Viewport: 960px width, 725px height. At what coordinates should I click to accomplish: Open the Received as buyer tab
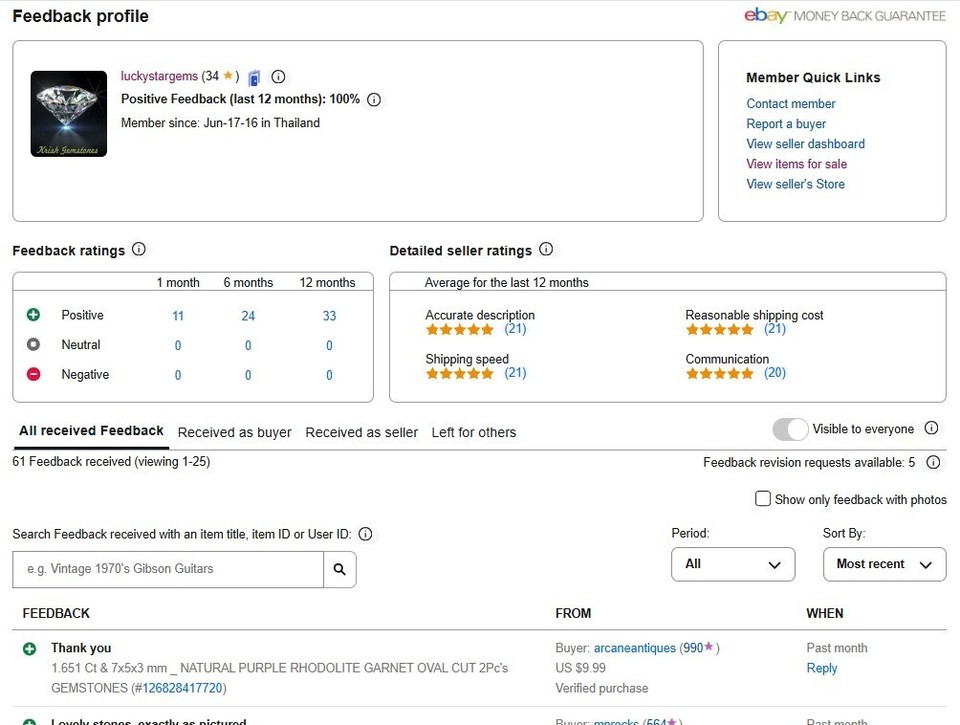click(235, 432)
